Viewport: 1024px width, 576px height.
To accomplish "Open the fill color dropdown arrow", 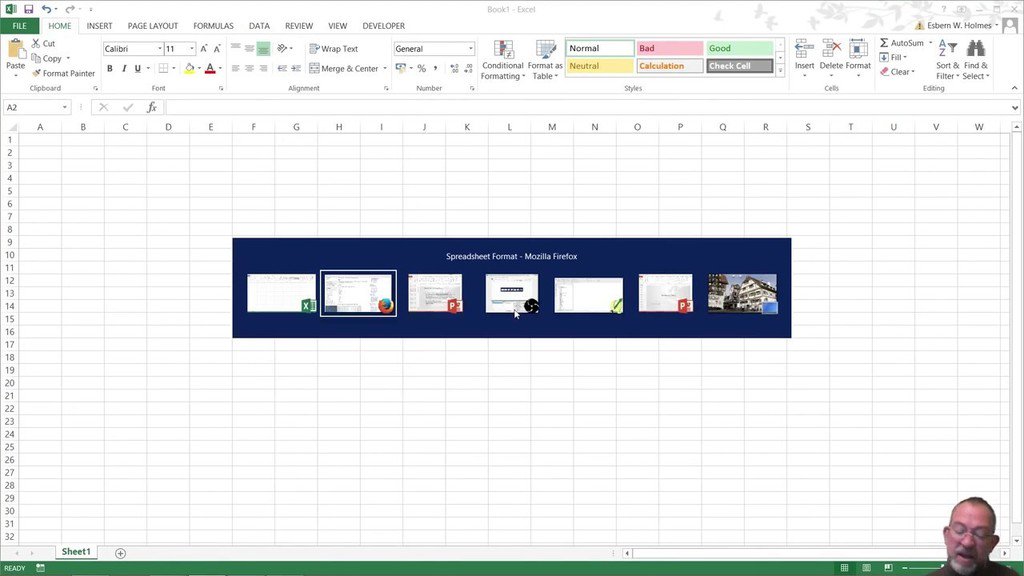I will 199,69.
